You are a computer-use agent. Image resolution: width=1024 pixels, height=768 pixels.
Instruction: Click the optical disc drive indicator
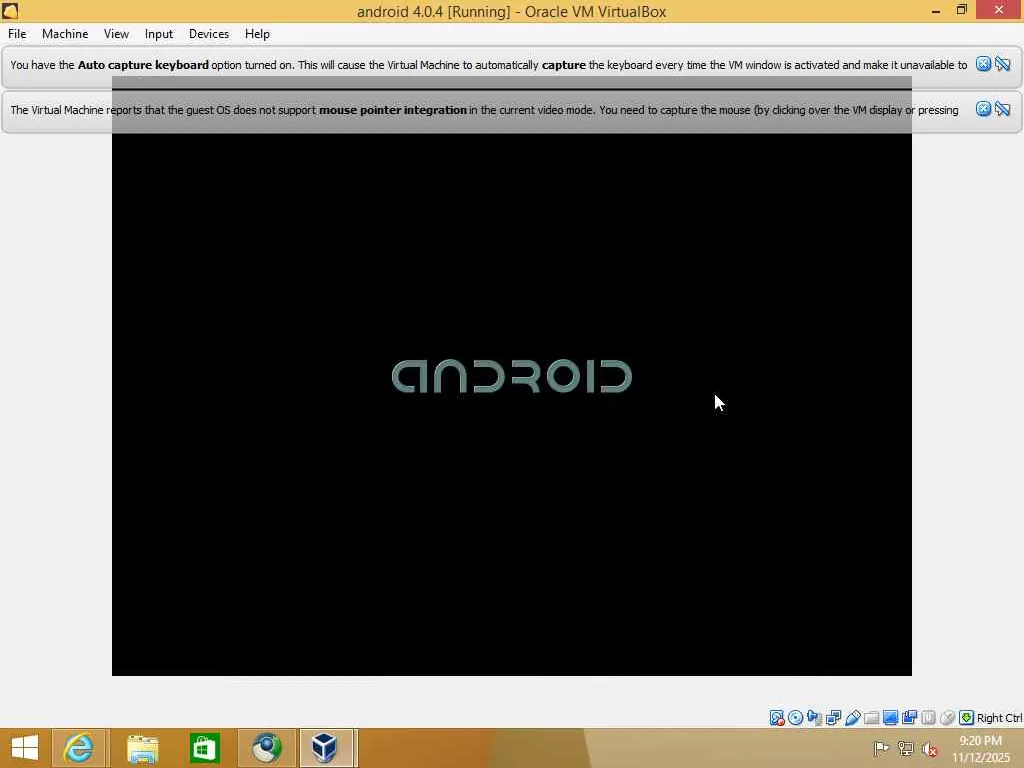(x=795, y=718)
